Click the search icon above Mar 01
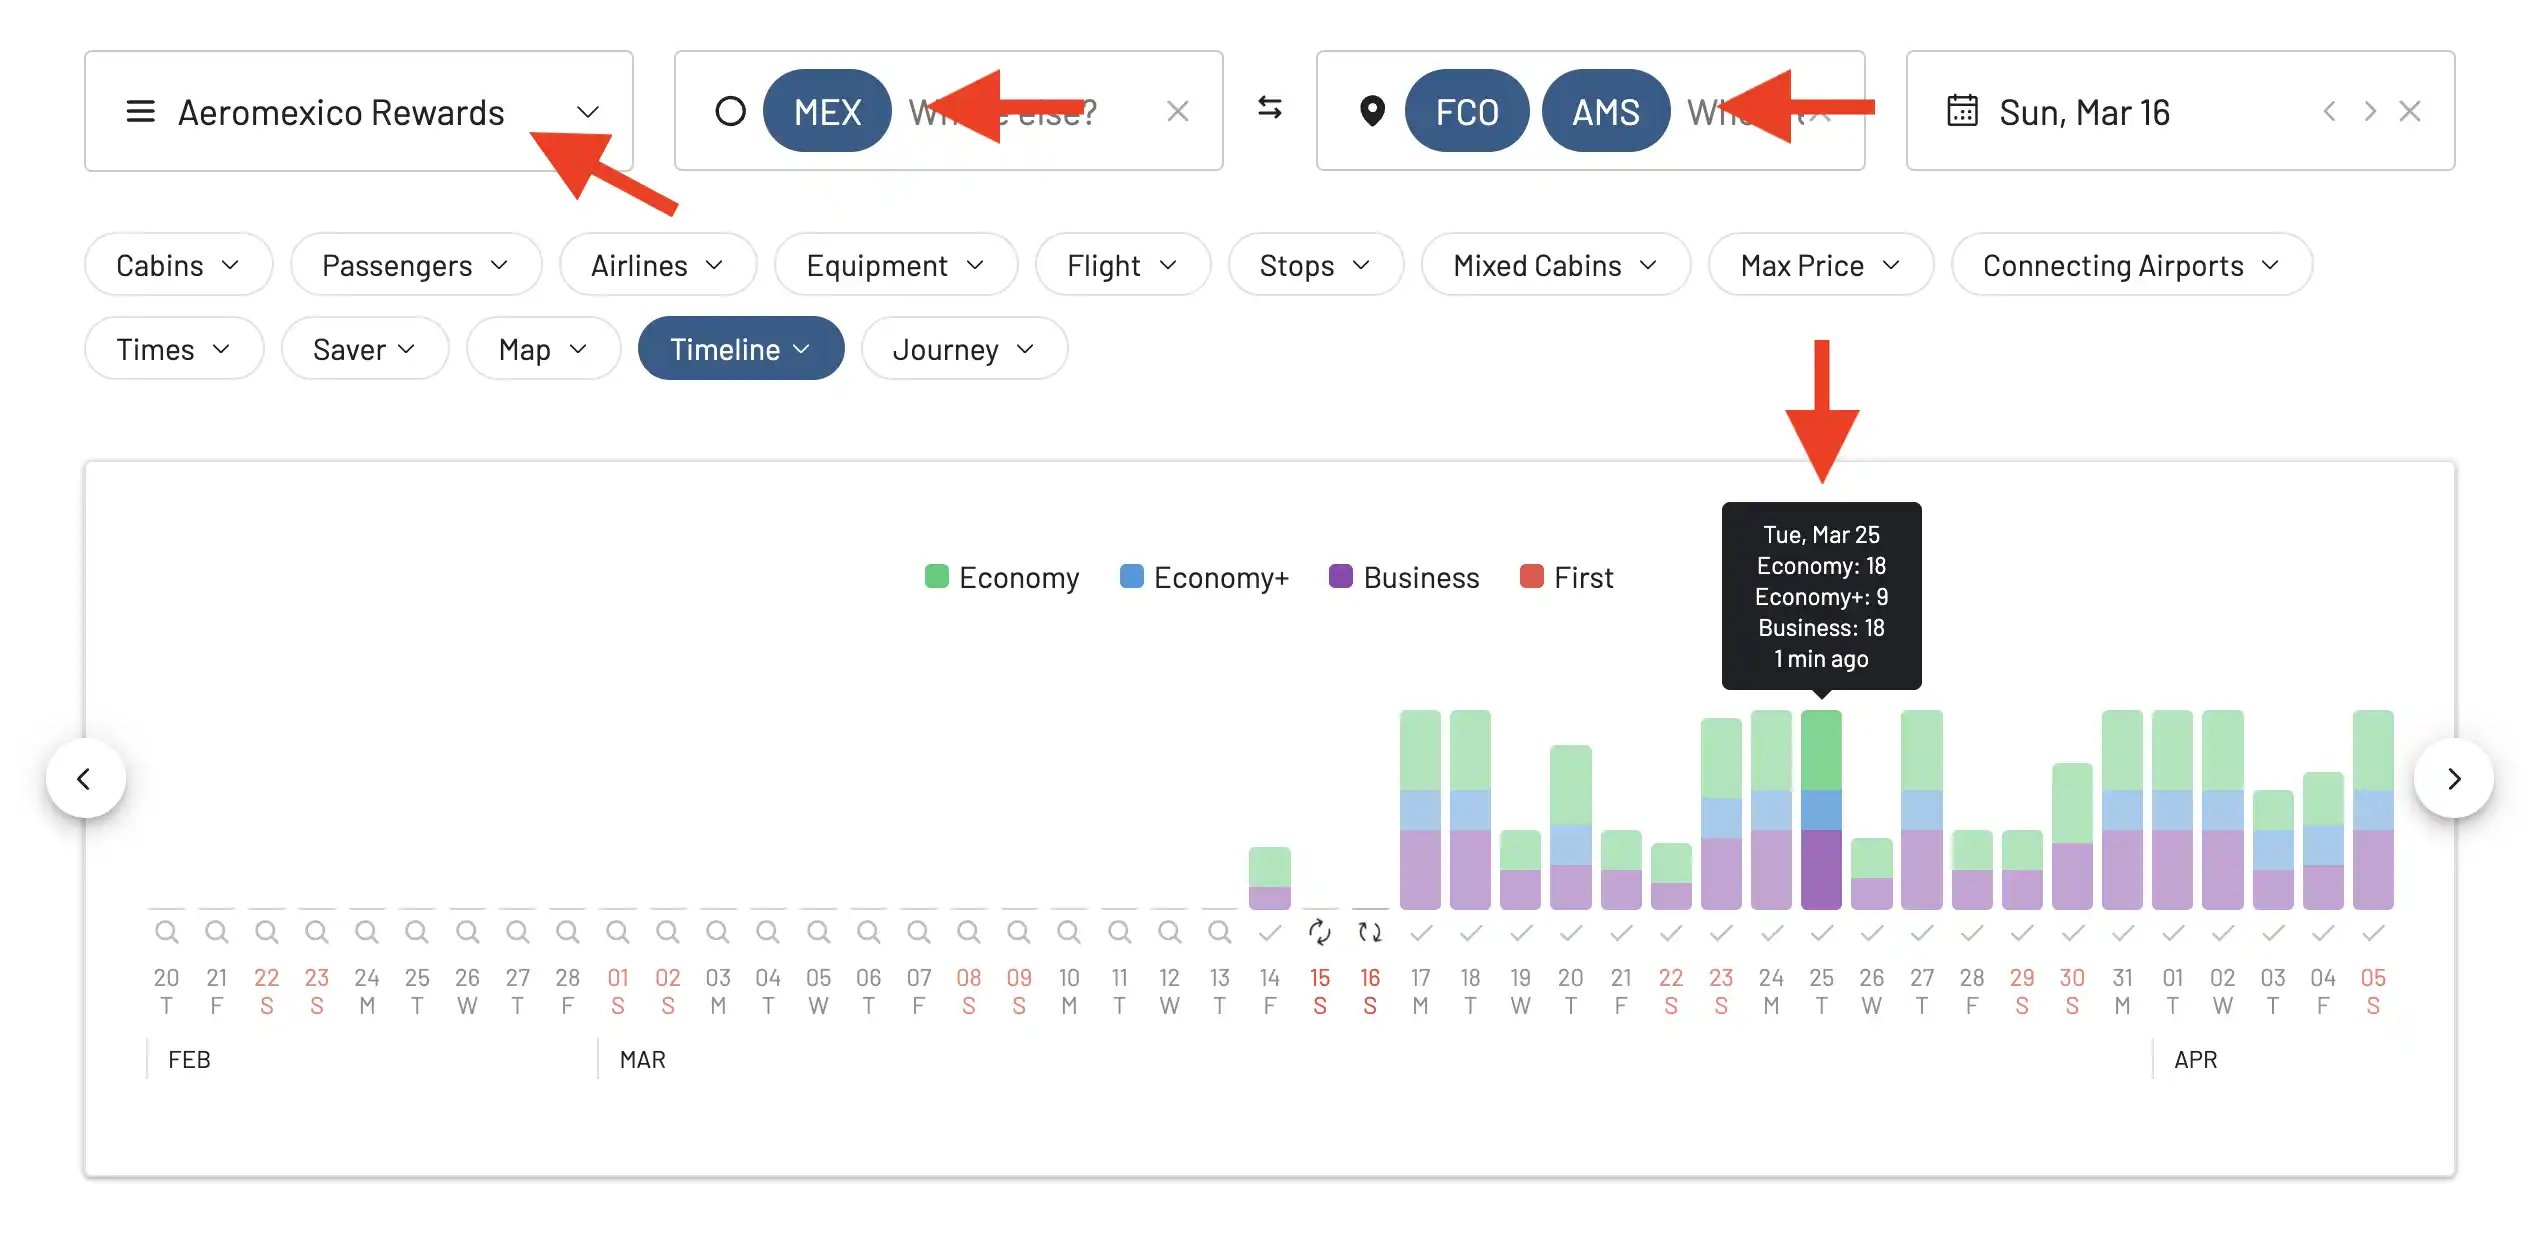This screenshot has width=2540, height=1234. [618, 932]
